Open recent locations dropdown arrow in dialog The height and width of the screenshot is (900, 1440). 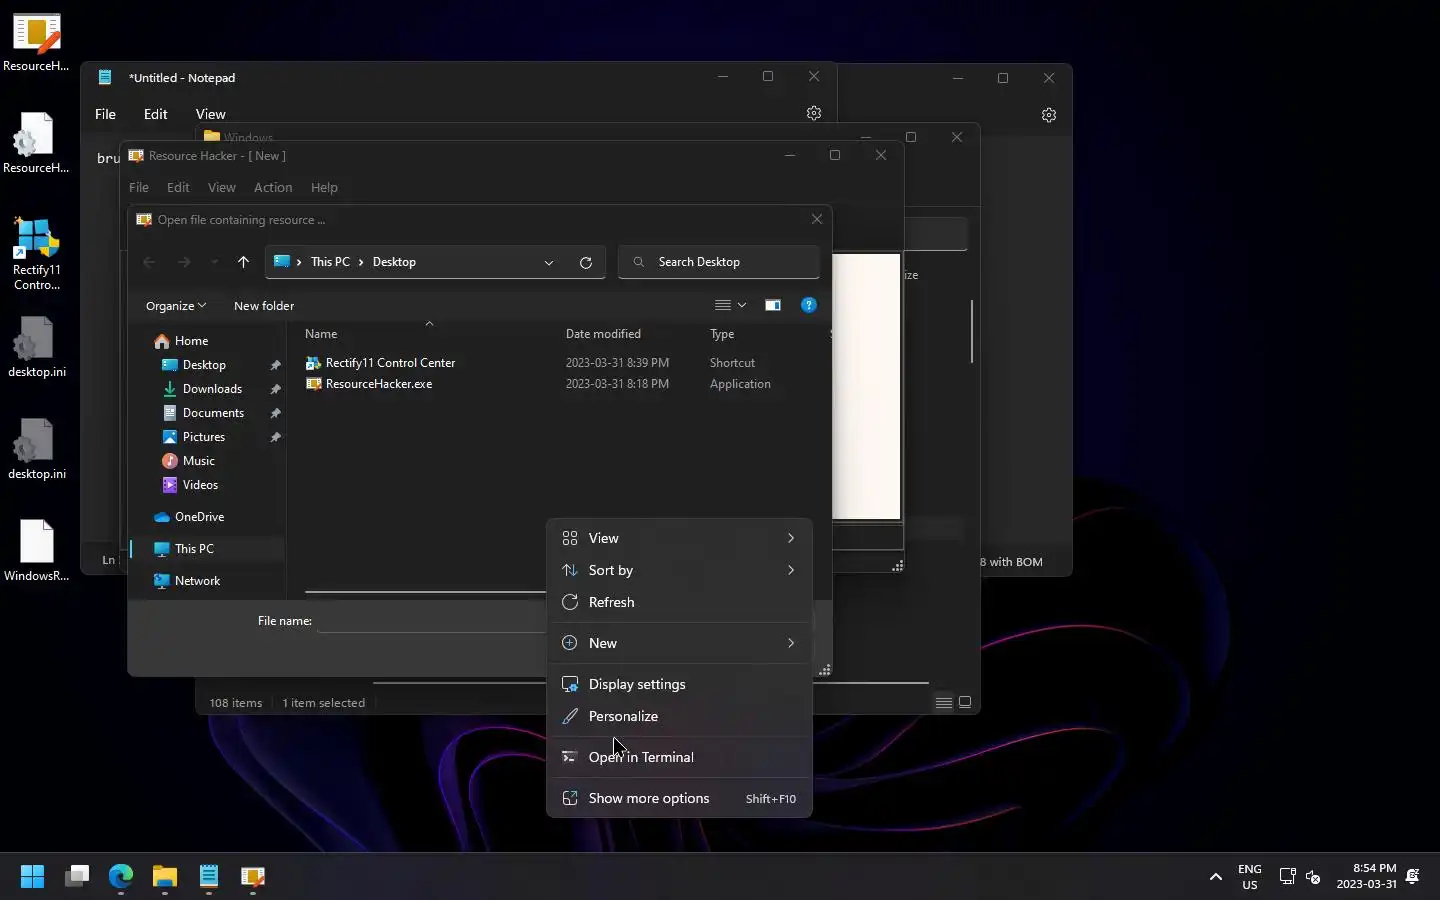(x=214, y=262)
